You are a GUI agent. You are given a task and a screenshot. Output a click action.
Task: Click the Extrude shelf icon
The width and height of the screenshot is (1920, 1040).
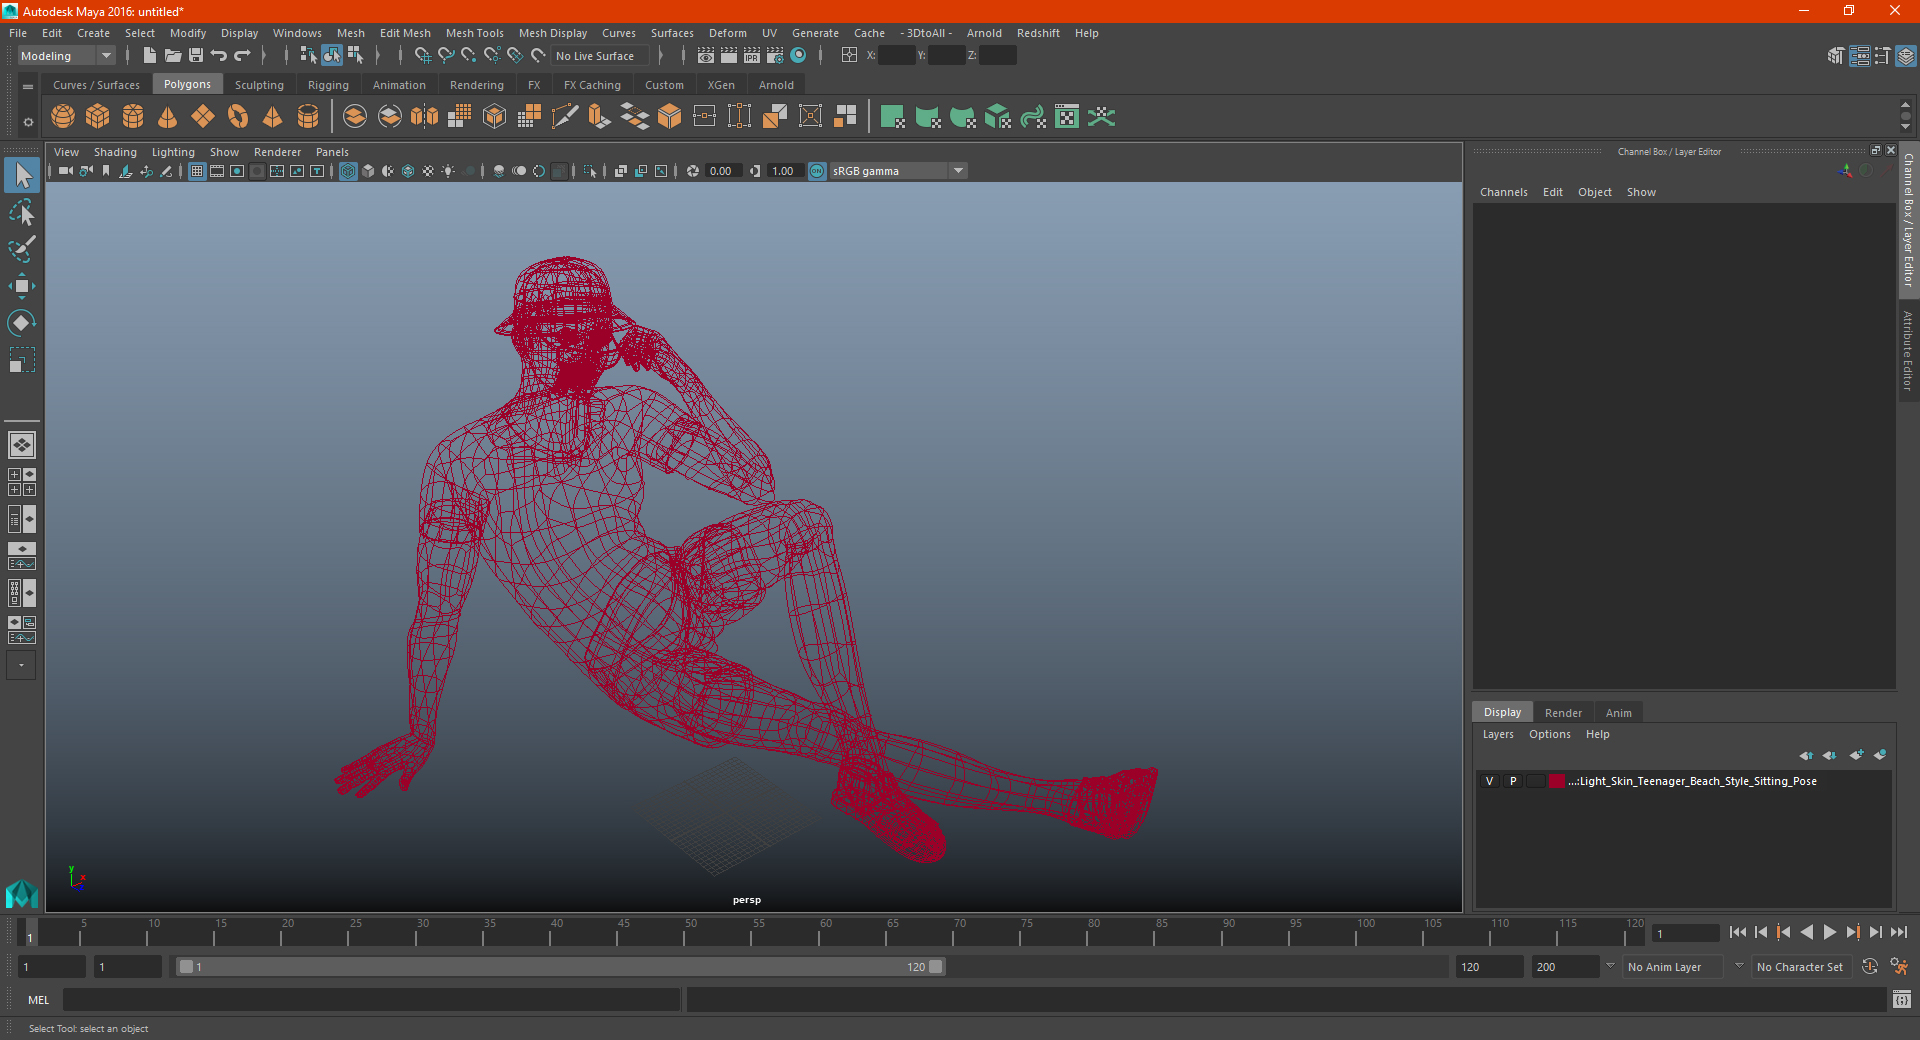click(x=600, y=117)
